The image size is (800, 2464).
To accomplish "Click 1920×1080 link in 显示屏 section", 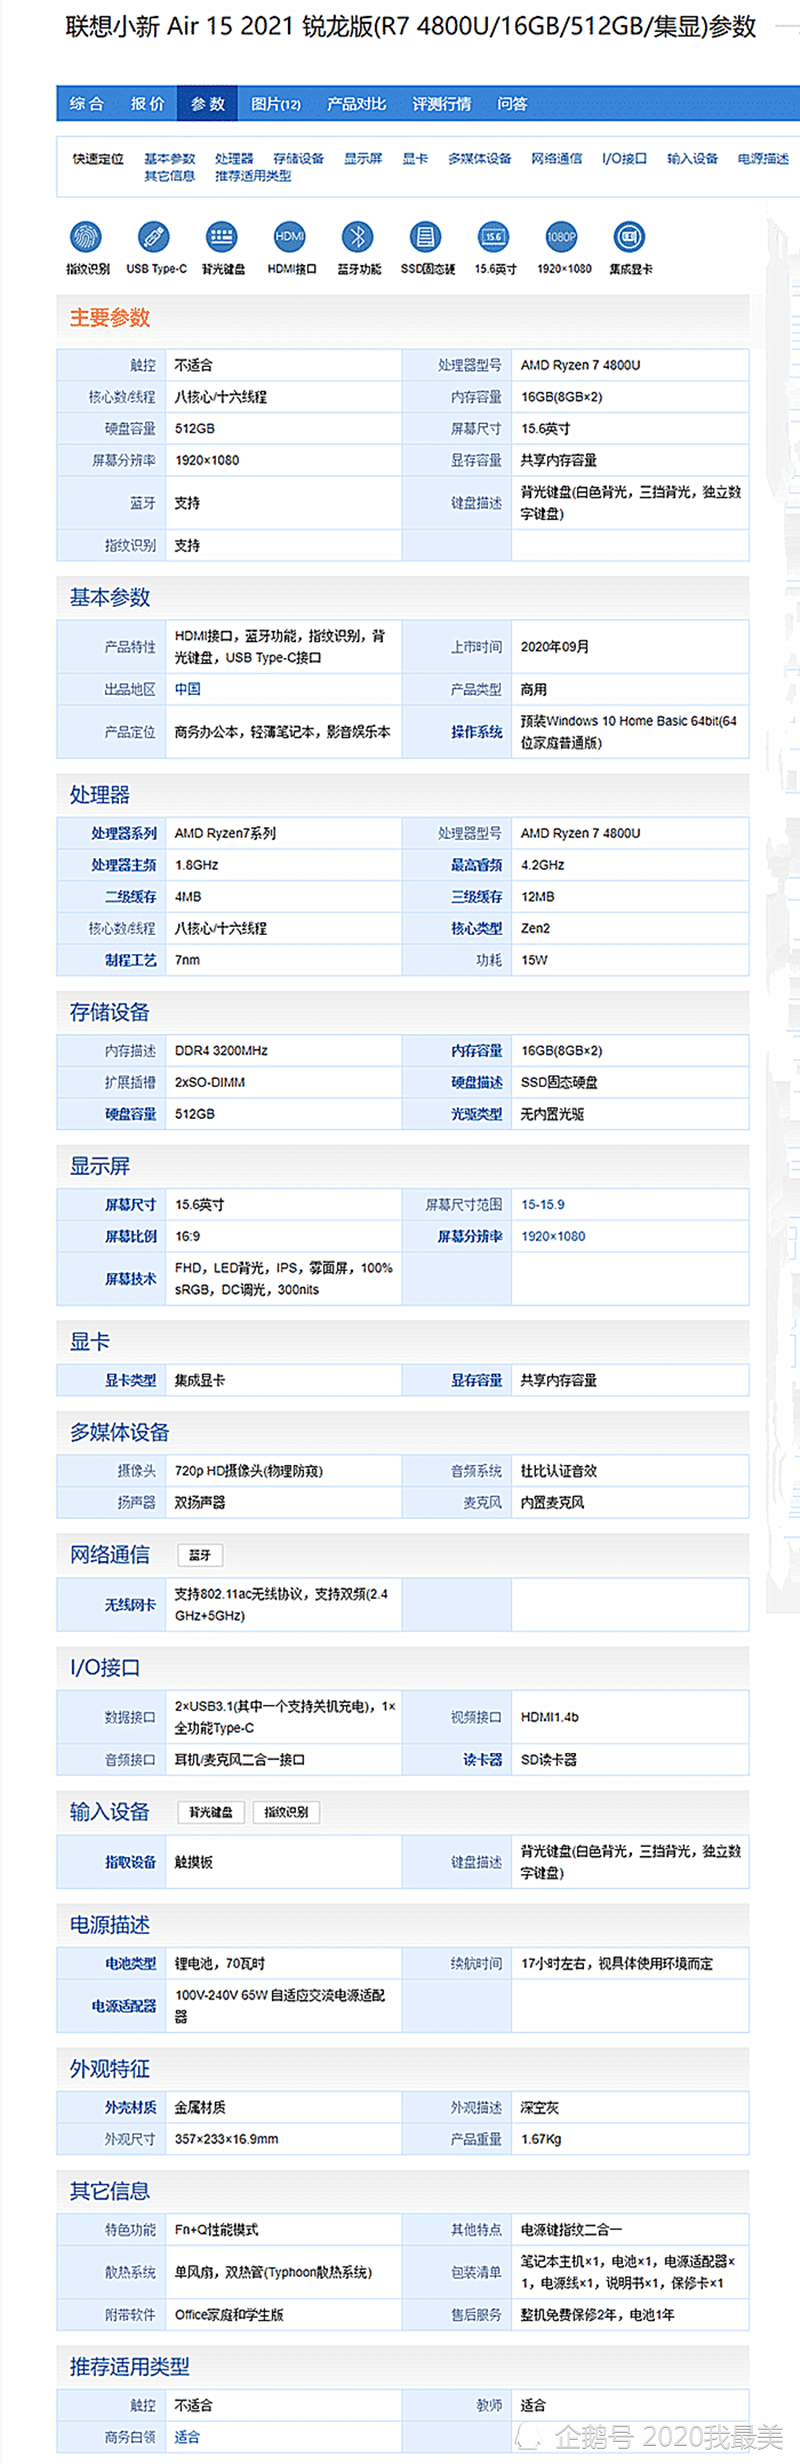I will tap(553, 1237).
